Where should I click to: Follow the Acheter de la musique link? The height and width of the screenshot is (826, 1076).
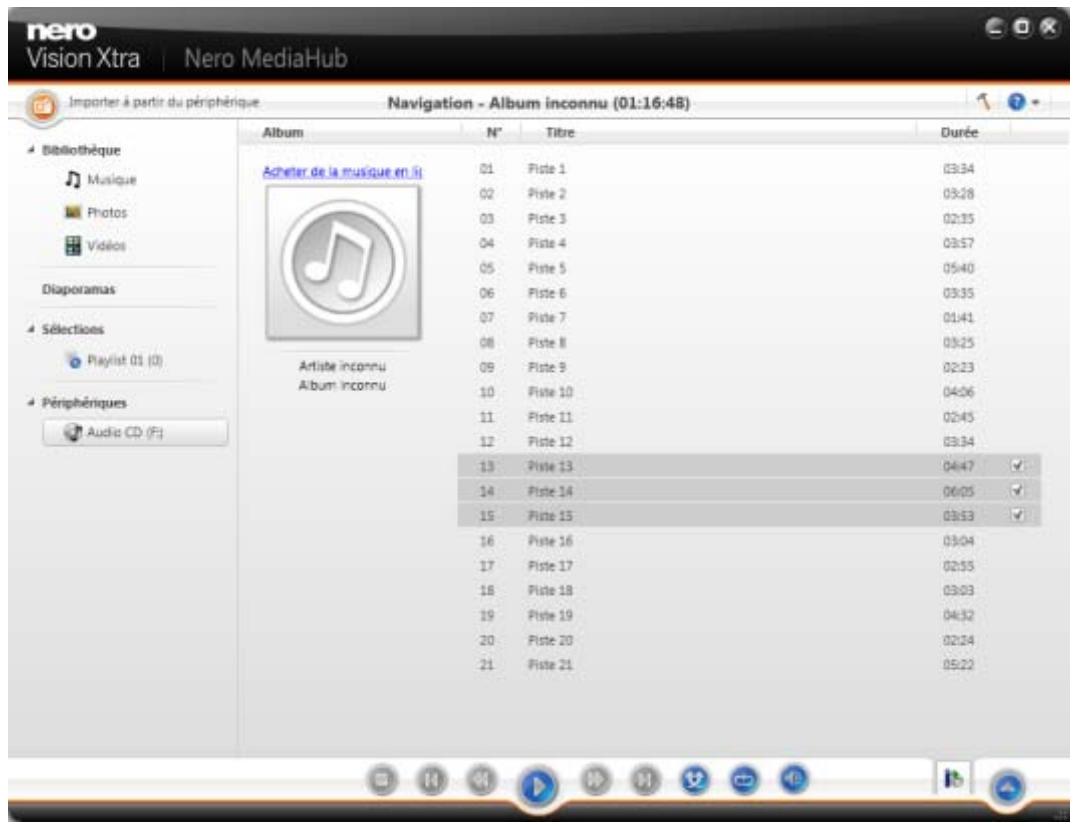(342, 172)
